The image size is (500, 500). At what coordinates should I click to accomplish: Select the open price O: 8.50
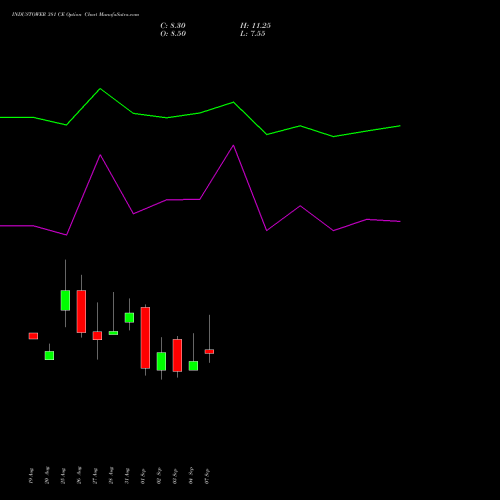click(173, 34)
